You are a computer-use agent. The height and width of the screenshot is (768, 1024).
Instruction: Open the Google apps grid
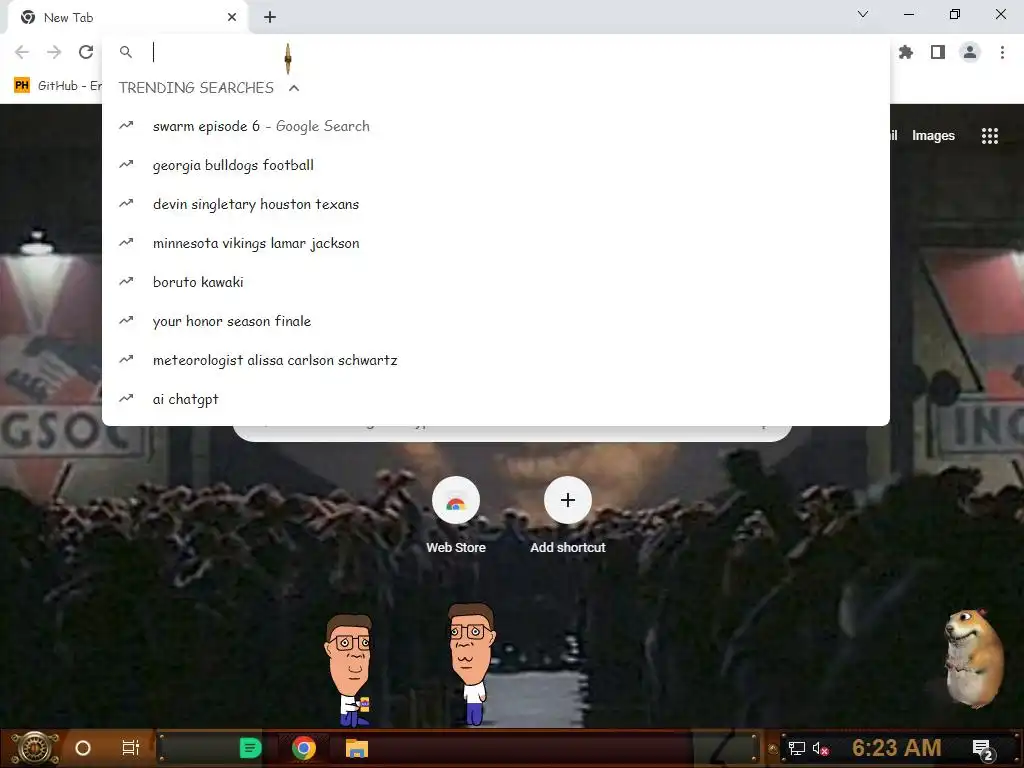[990, 136]
